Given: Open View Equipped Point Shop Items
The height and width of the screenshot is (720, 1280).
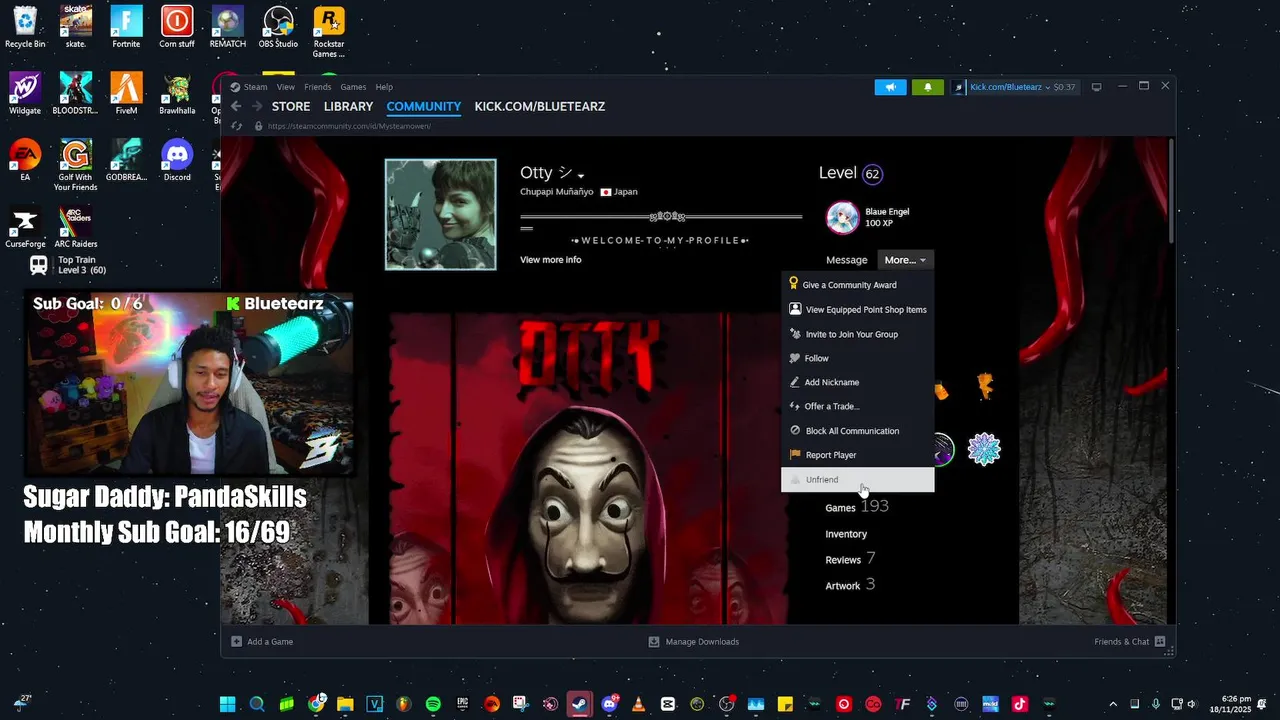Looking at the screenshot, I should (x=857, y=310).
